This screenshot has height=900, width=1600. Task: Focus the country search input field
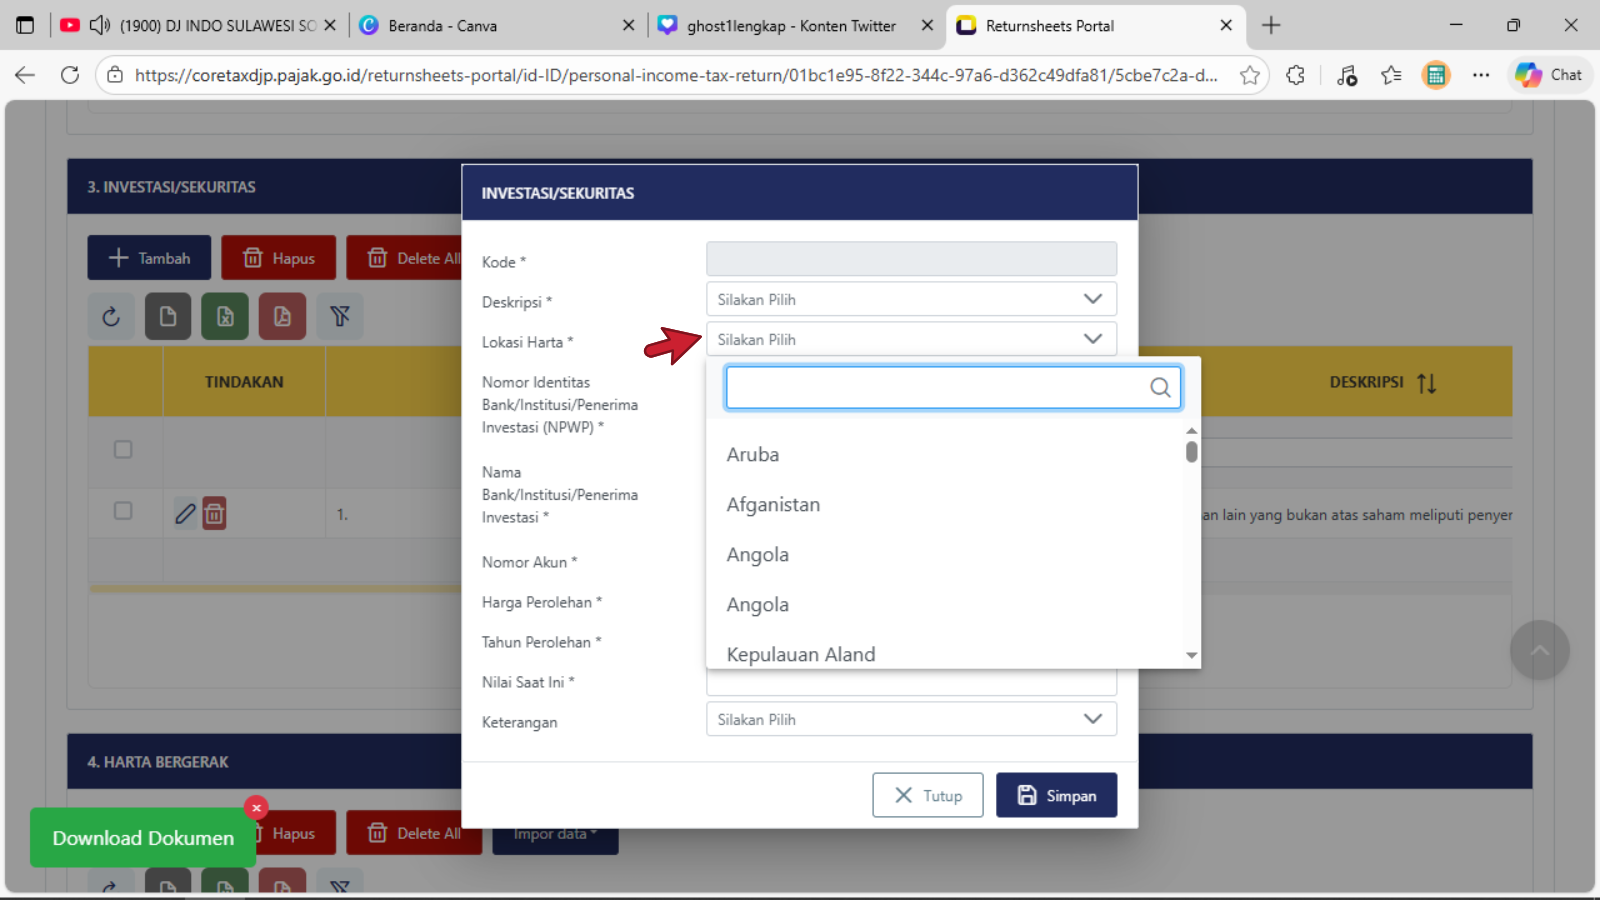coord(935,388)
